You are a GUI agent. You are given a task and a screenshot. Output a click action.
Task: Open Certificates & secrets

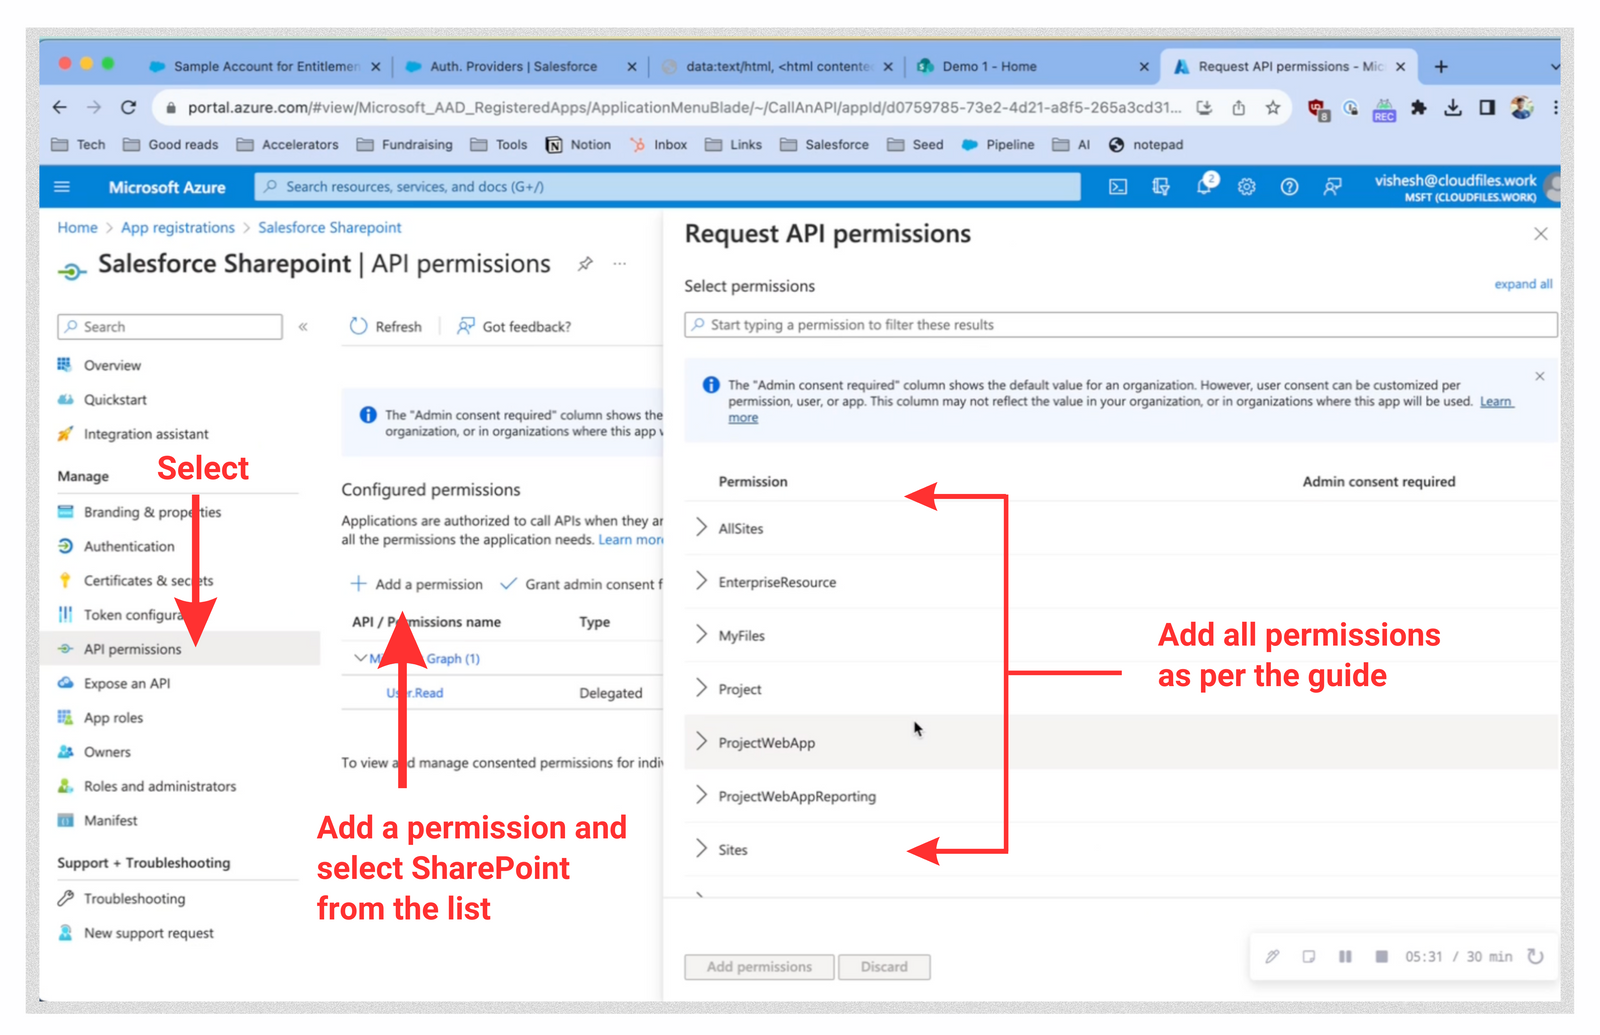coord(148,580)
